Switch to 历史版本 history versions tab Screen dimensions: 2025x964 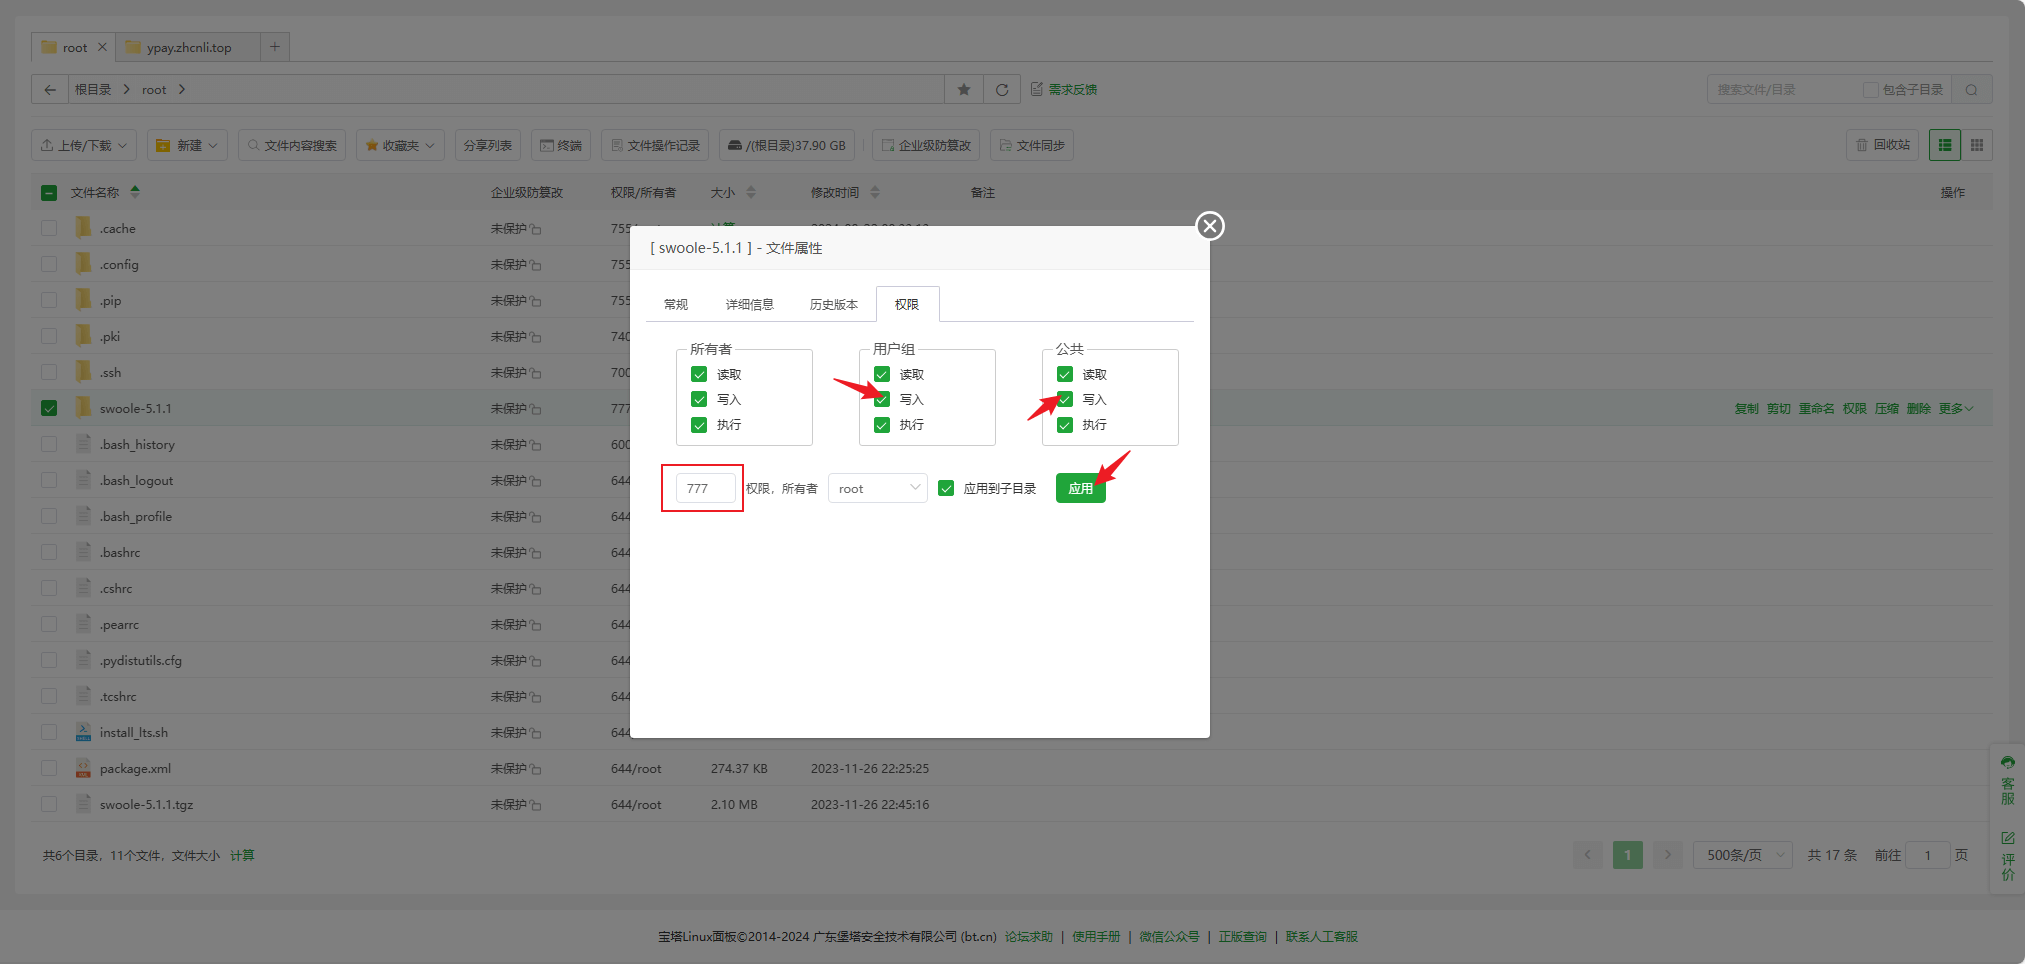[x=834, y=304]
